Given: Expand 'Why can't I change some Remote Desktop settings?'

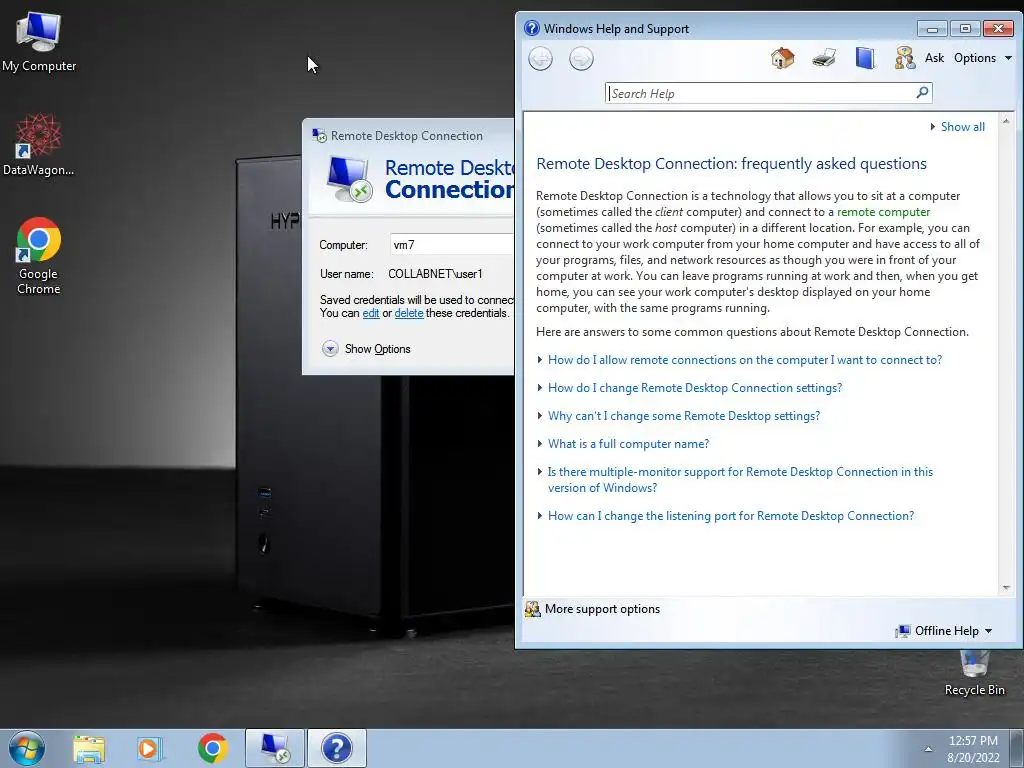Looking at the screenshot, I should [x=684, y=416].
